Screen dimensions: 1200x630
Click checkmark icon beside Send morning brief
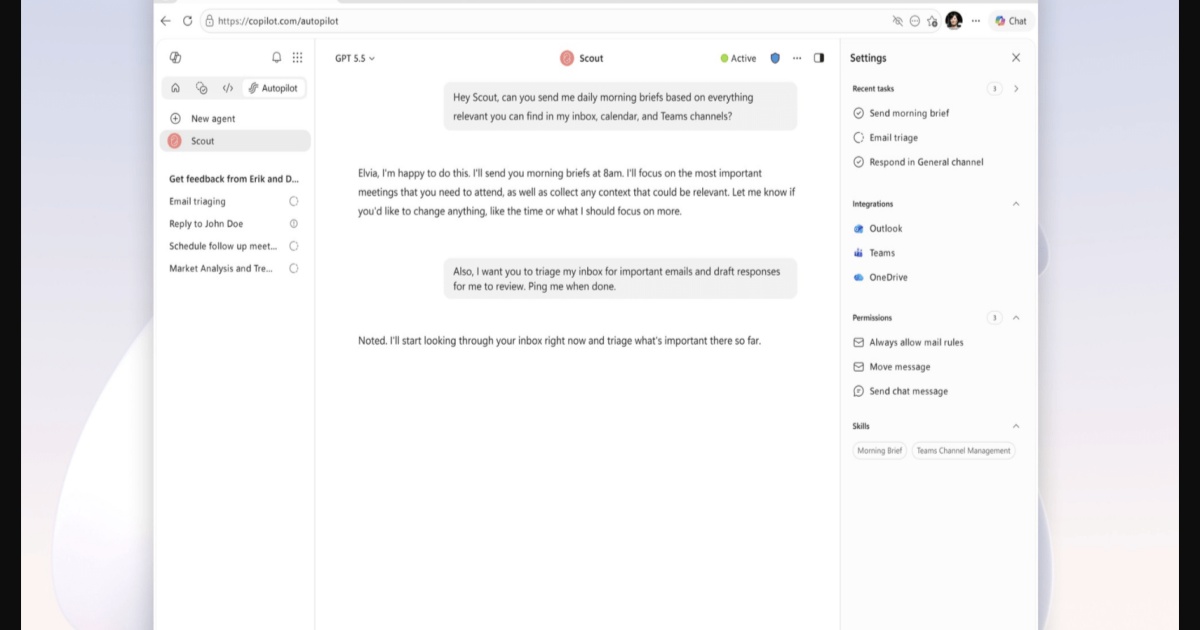pos(858,113)
